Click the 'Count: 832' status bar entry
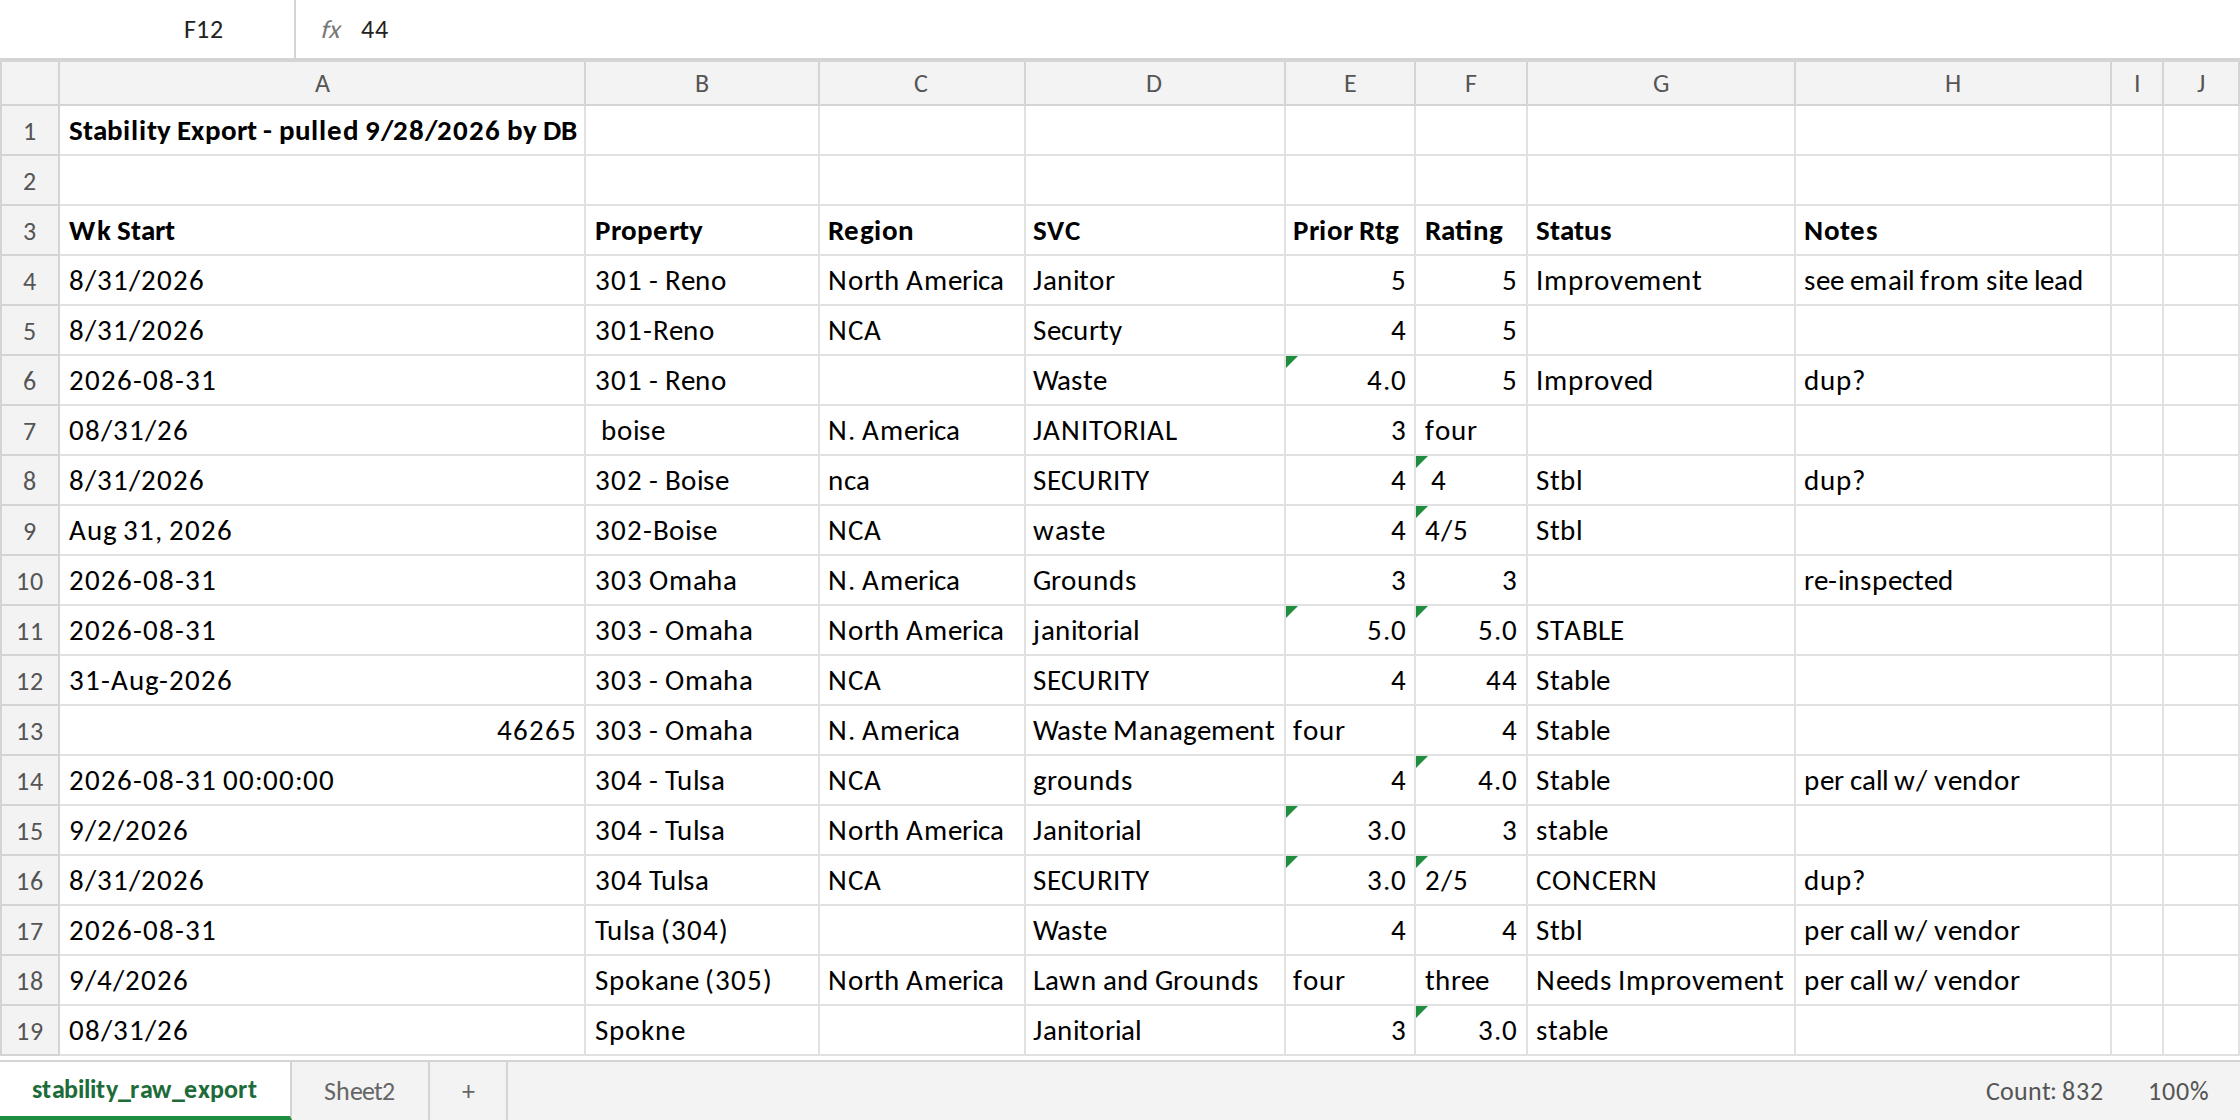The height and width of the screenshot is (1120, 2240). pyautogui.click(x=2044, y=1091)
